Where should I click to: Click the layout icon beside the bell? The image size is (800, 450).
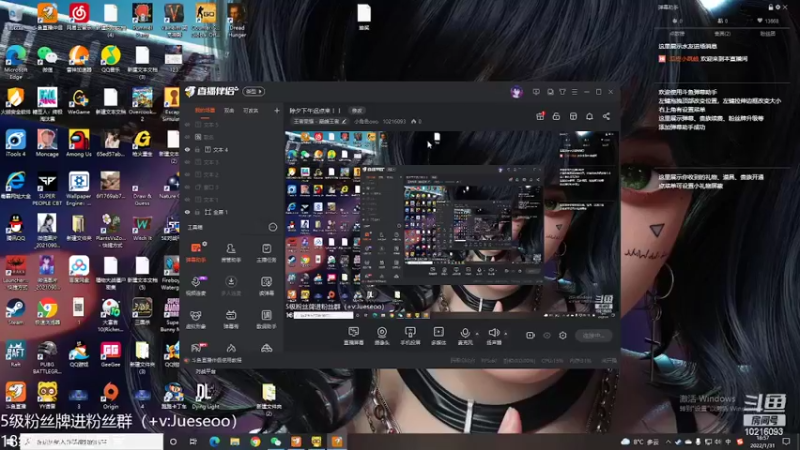tap(573, 116)
